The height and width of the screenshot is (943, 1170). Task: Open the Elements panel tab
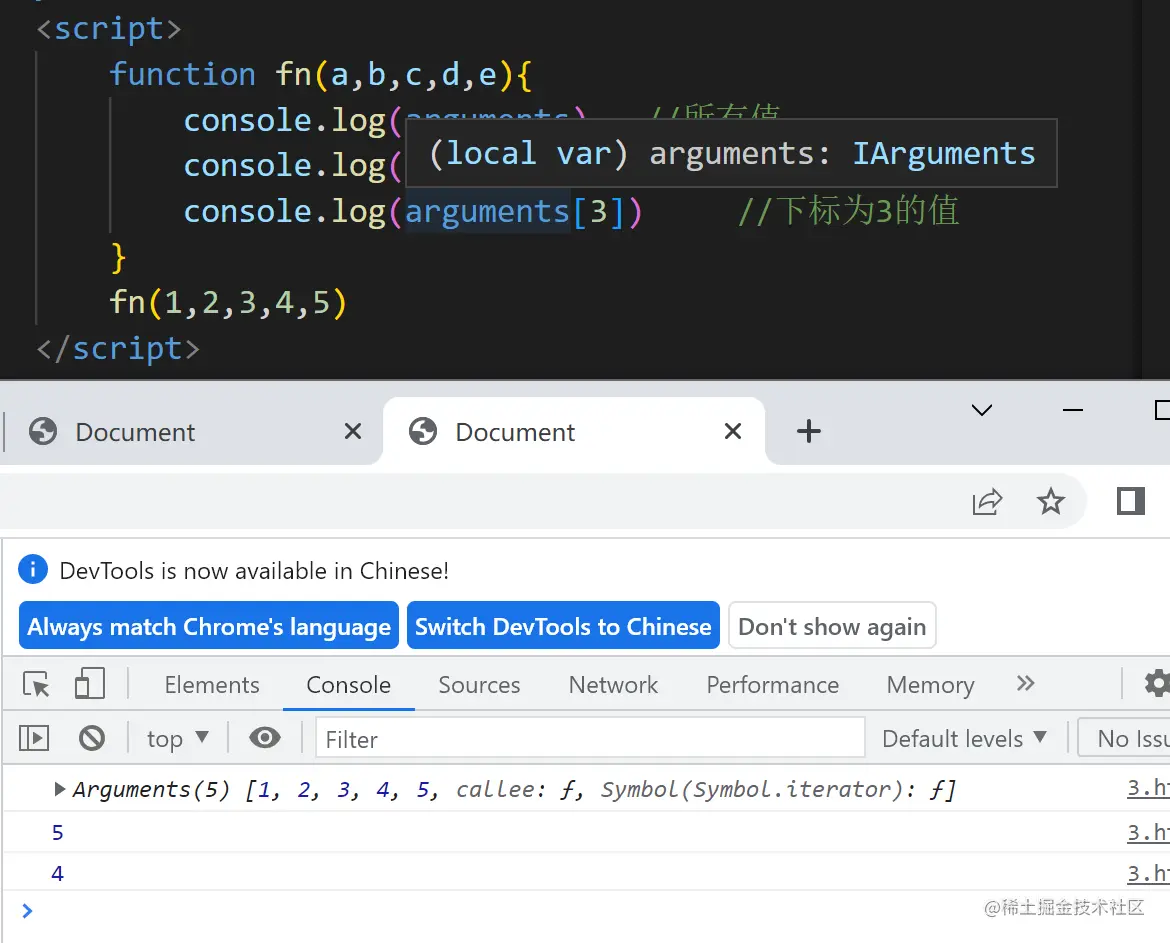212,685
